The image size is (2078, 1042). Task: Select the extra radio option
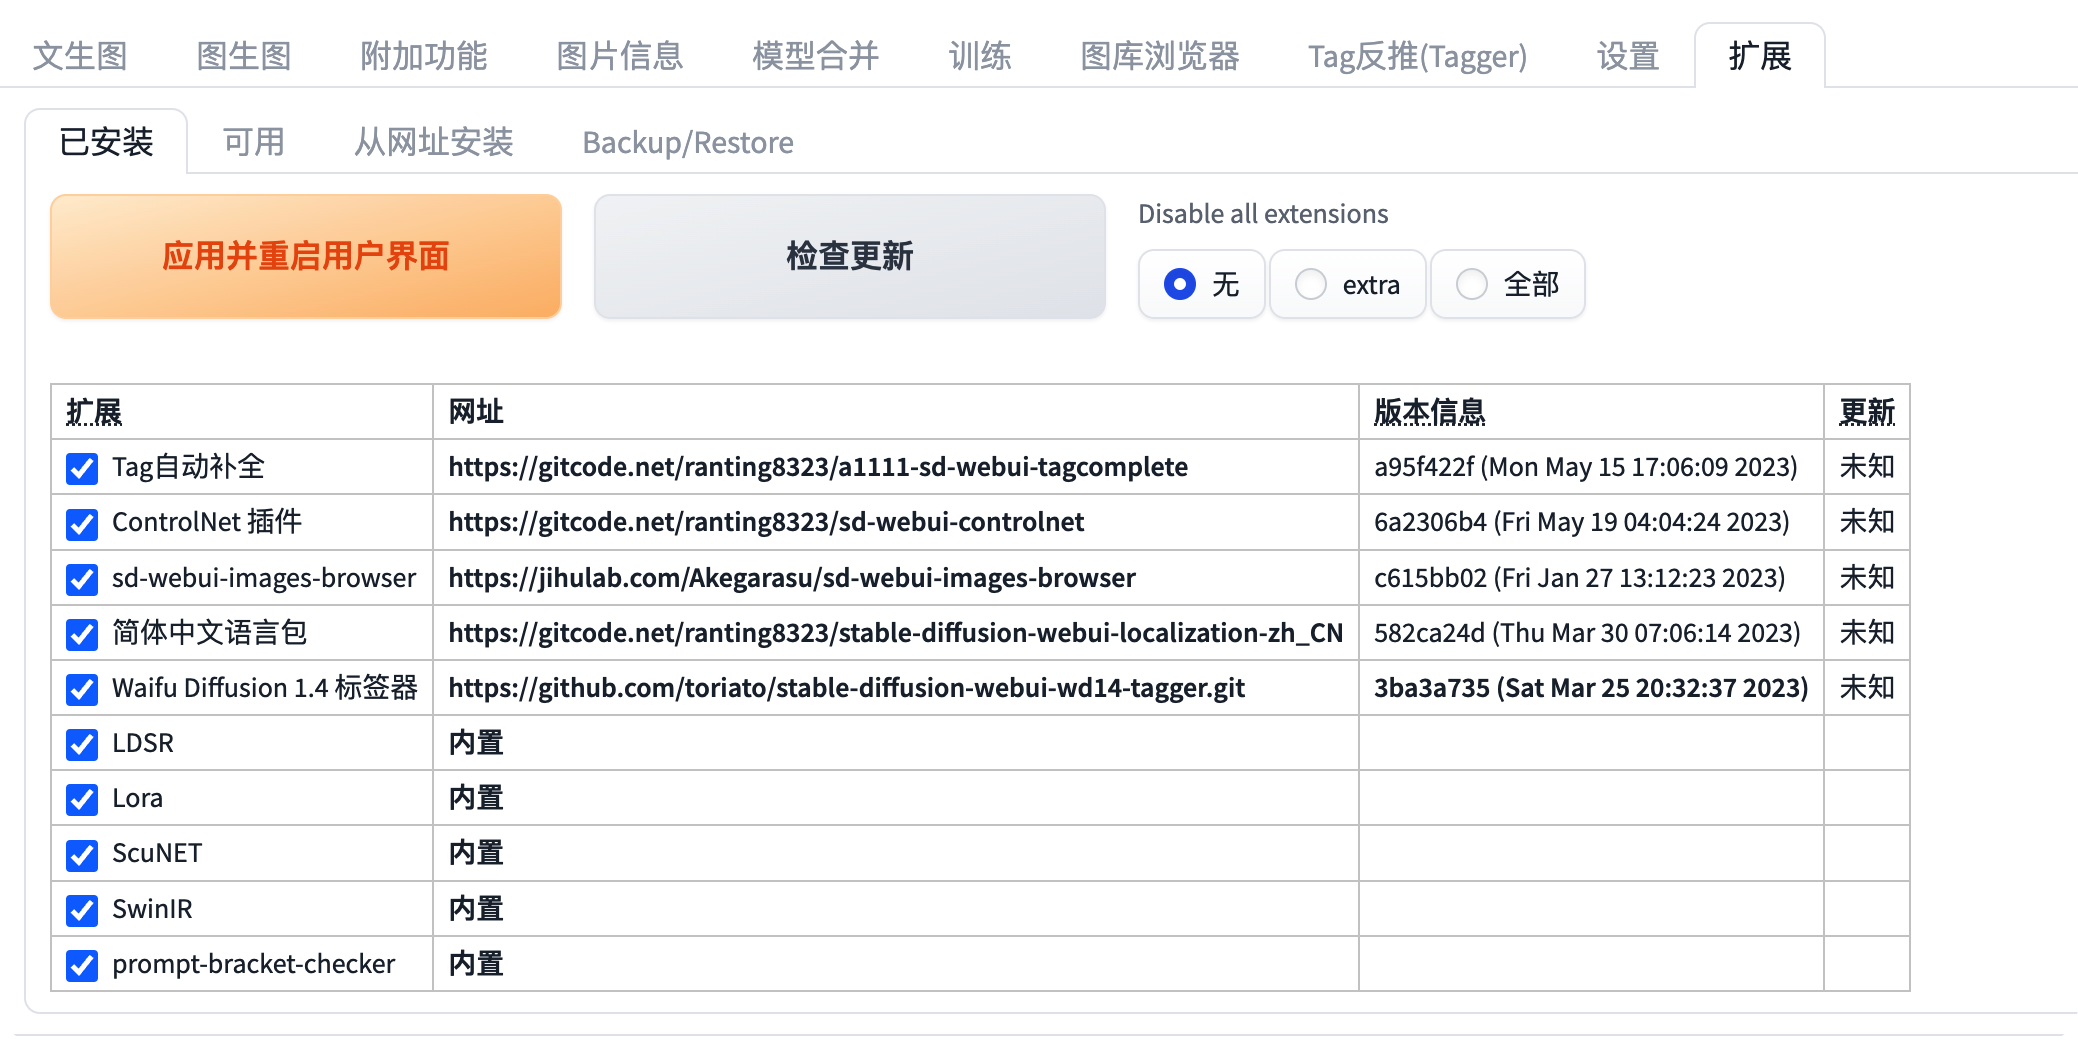tap(1348, 285)
